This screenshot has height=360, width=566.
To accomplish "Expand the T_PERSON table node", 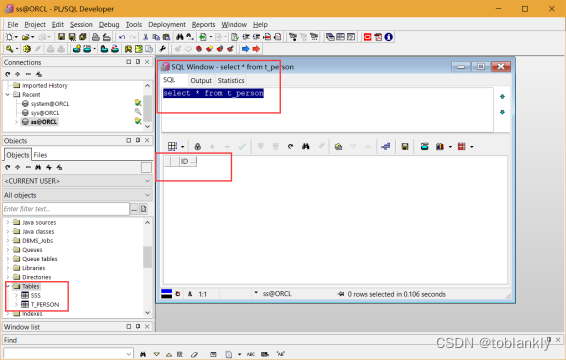I will point(16,304).
